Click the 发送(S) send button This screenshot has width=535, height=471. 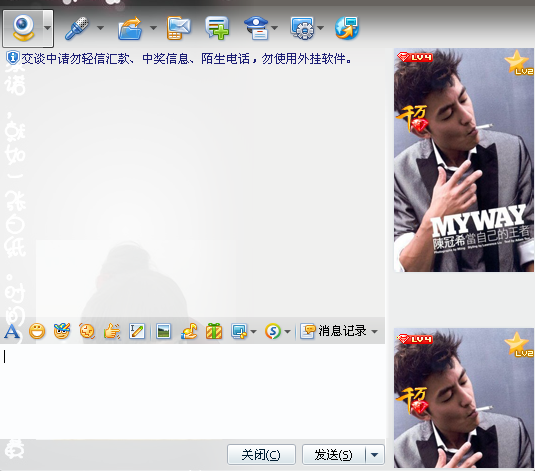tap(334, 455)
